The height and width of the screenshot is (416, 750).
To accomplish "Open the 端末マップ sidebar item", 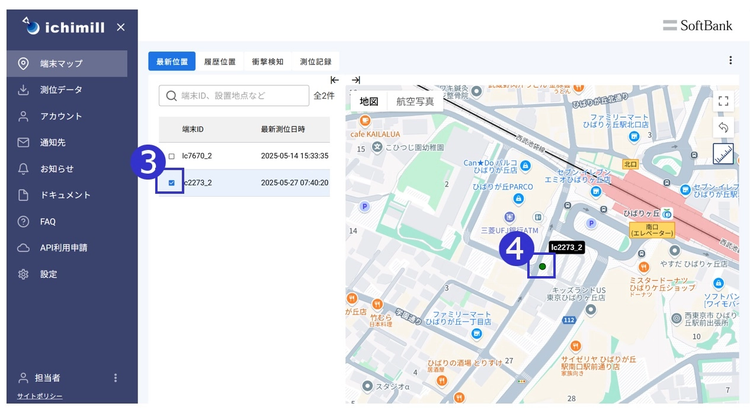I will 67,64.
